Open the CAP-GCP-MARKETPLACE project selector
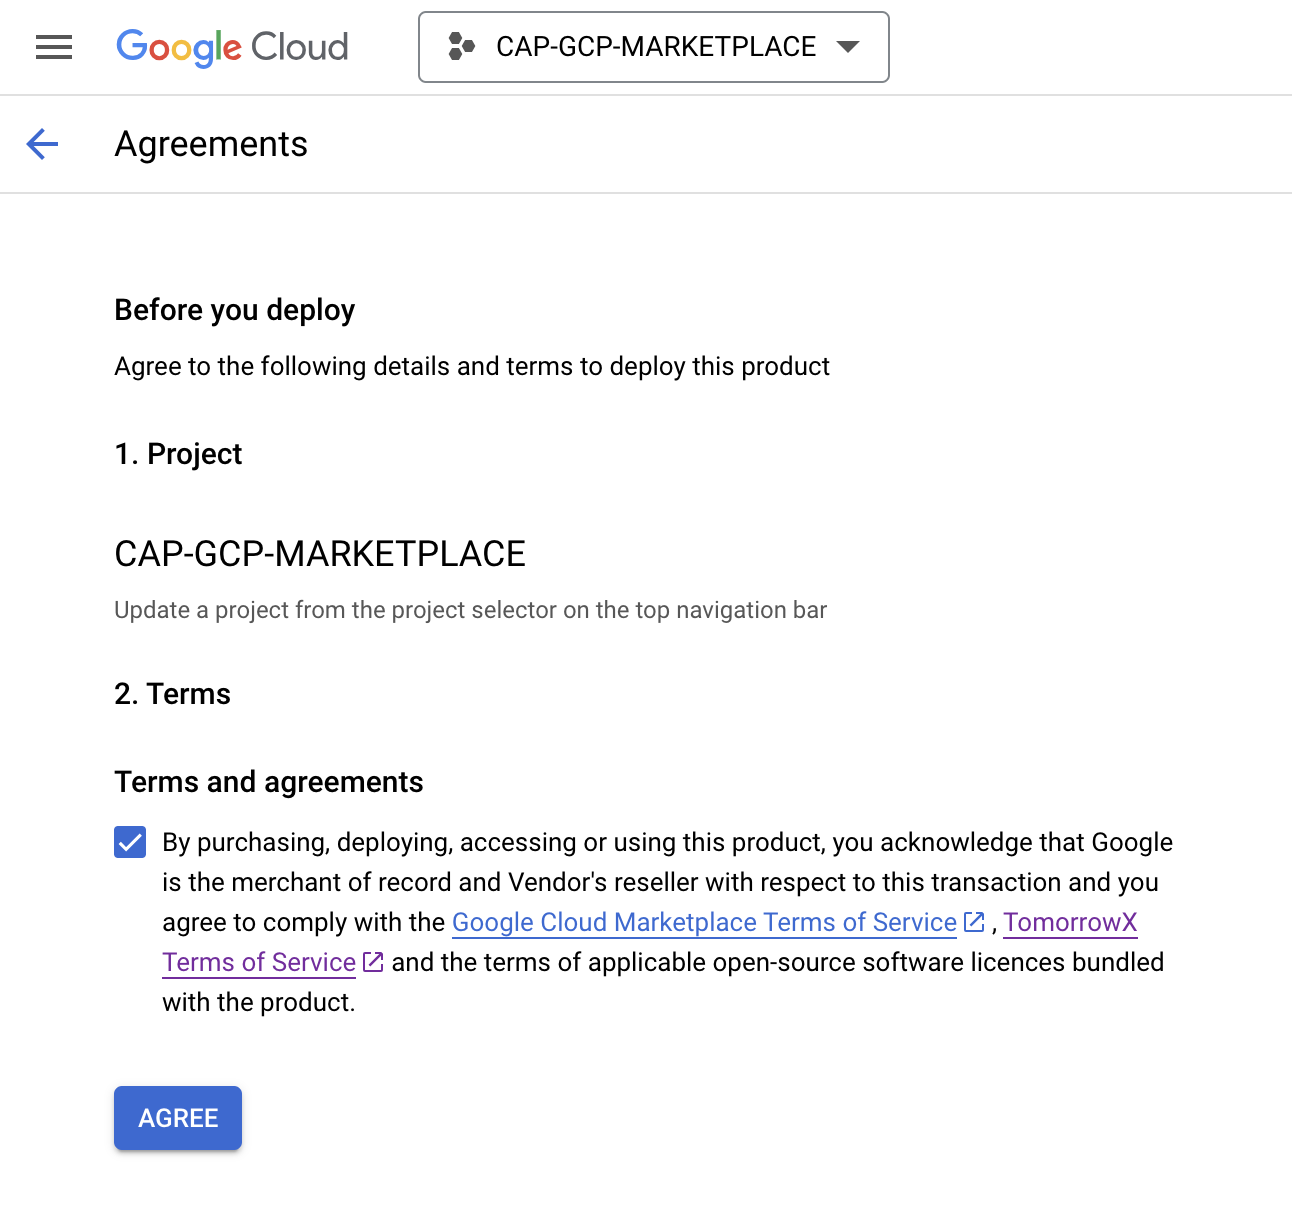Screen dimensions: 1292x1220 [x=655, y=47]
